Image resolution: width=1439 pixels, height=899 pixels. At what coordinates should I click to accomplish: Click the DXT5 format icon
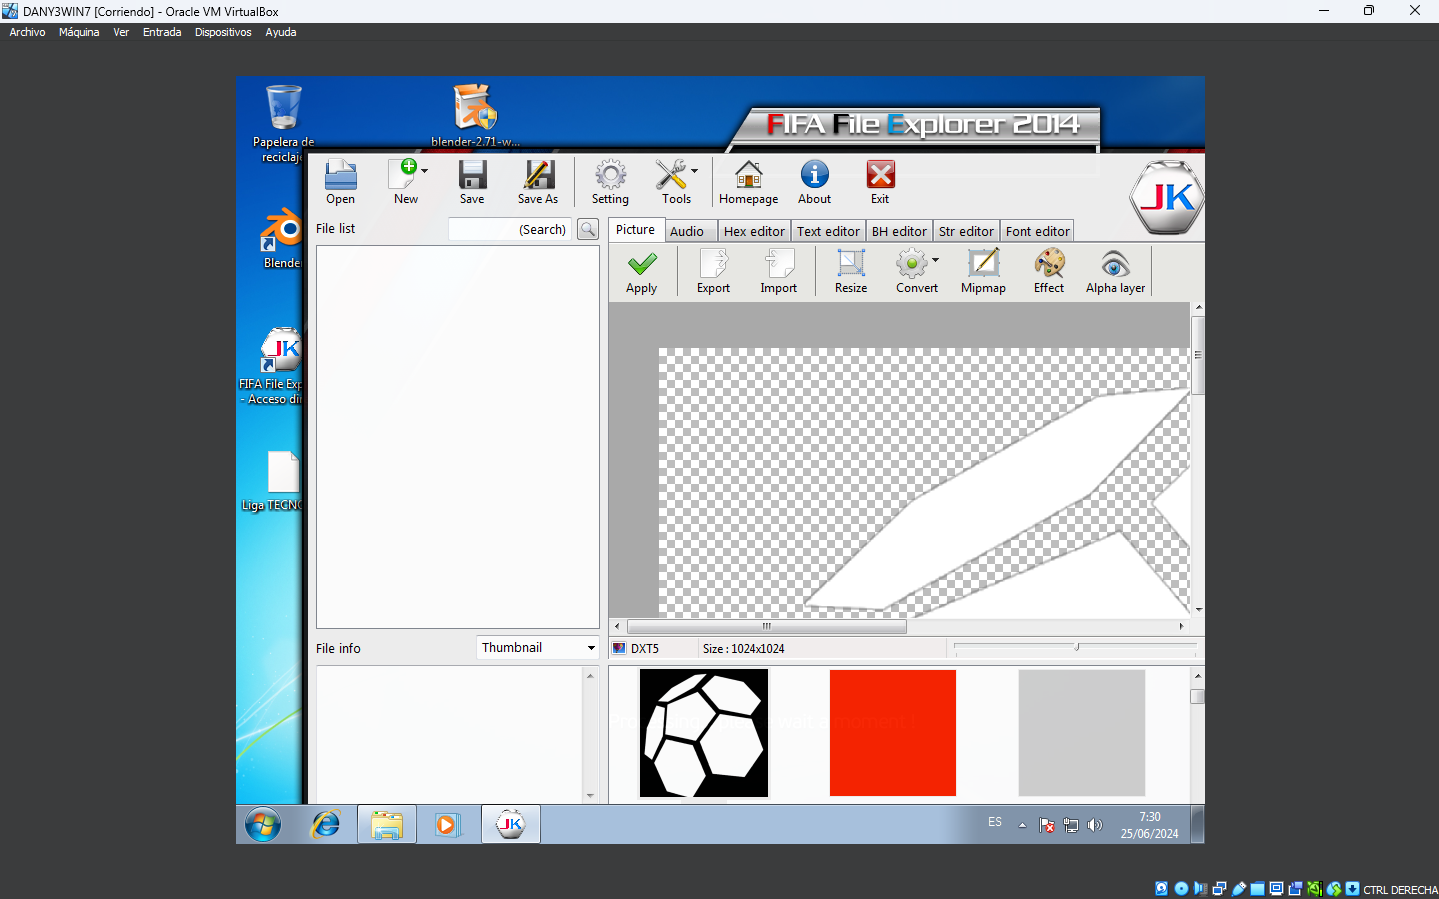click(x=619, y=648)
